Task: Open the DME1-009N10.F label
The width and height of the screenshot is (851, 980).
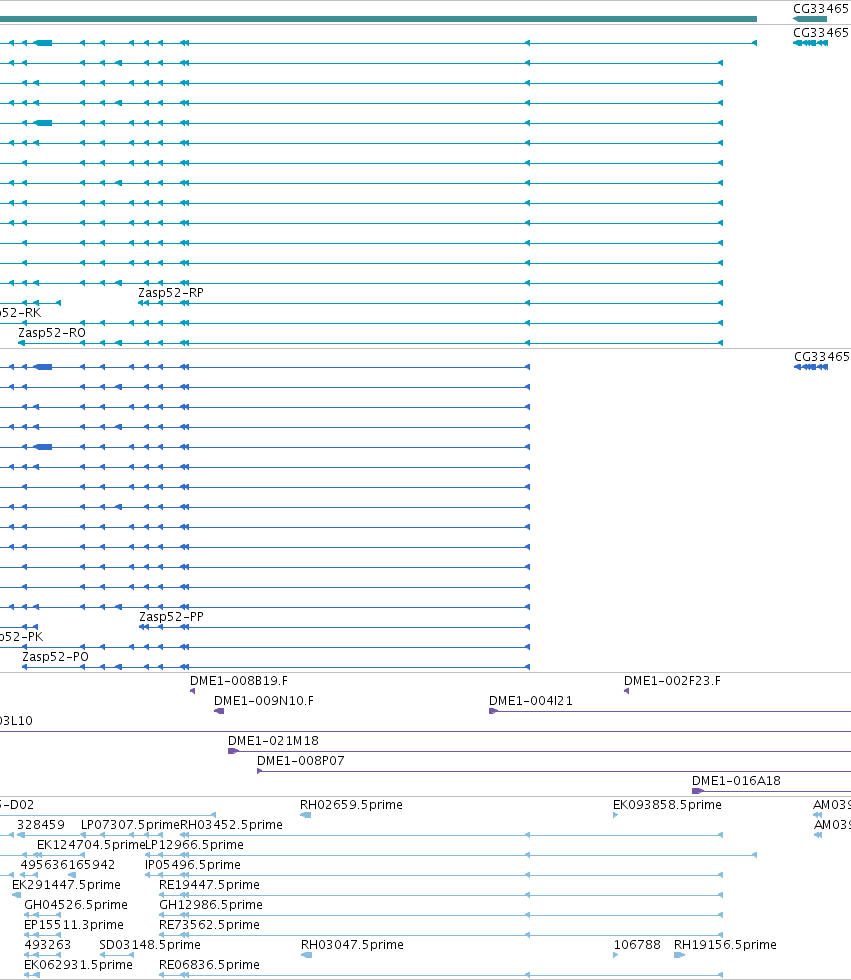Action: tap(264, 701)
